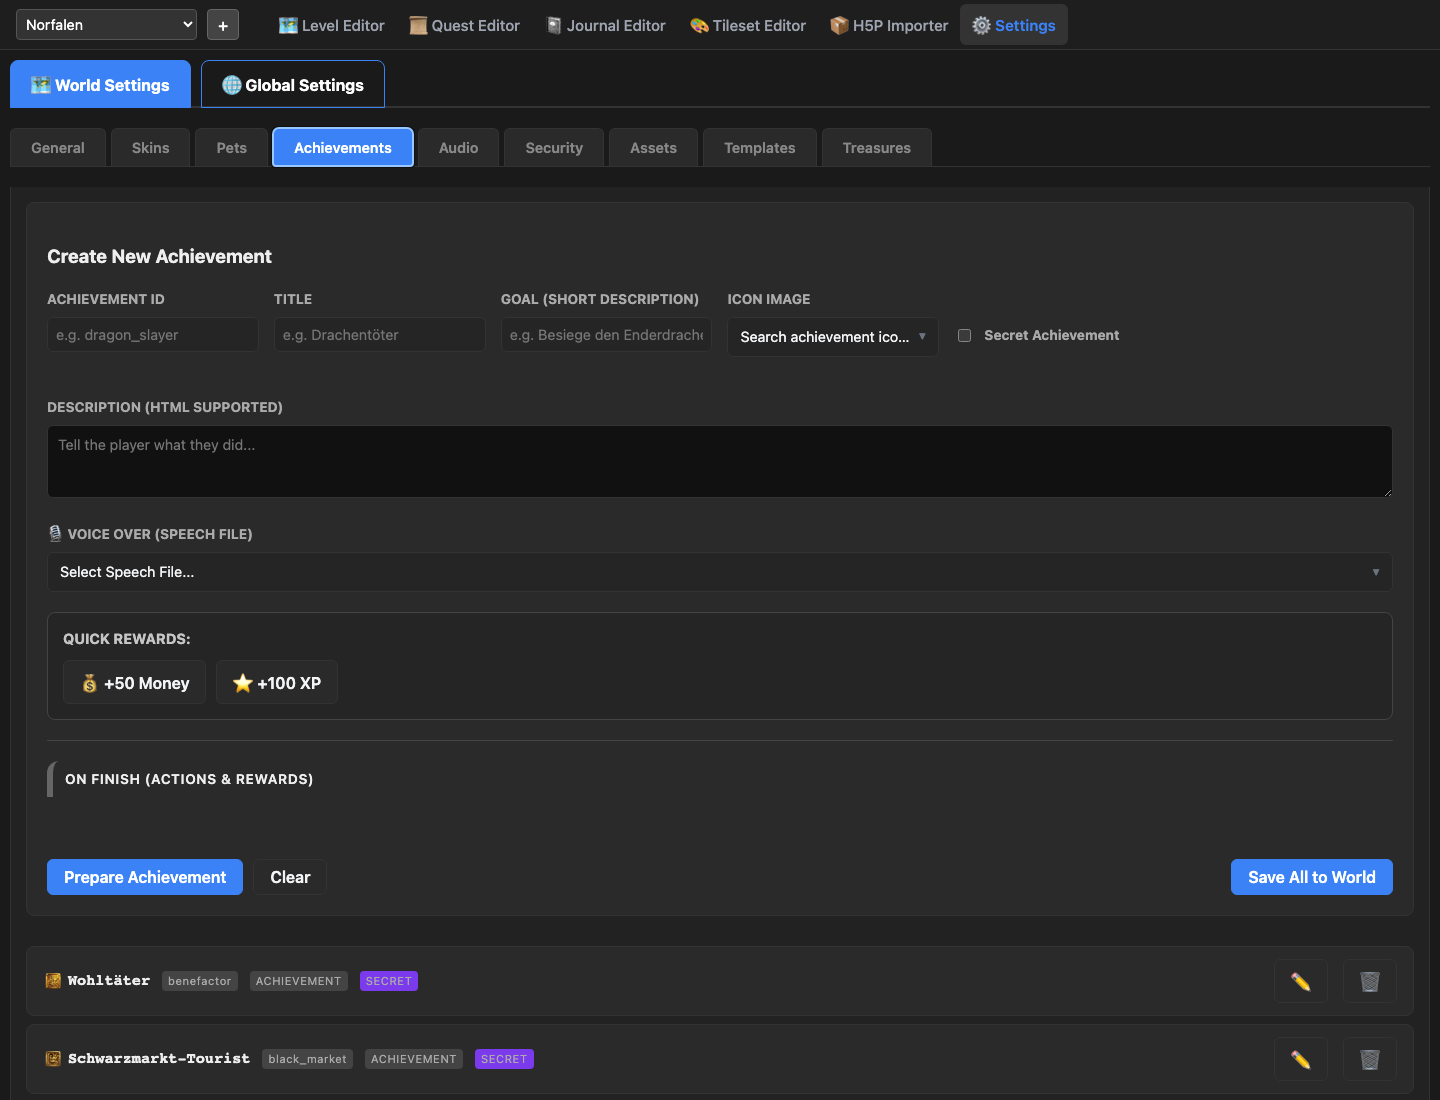Add the +100 XP quick reward

pyautogui.click(x=277, y=683)
